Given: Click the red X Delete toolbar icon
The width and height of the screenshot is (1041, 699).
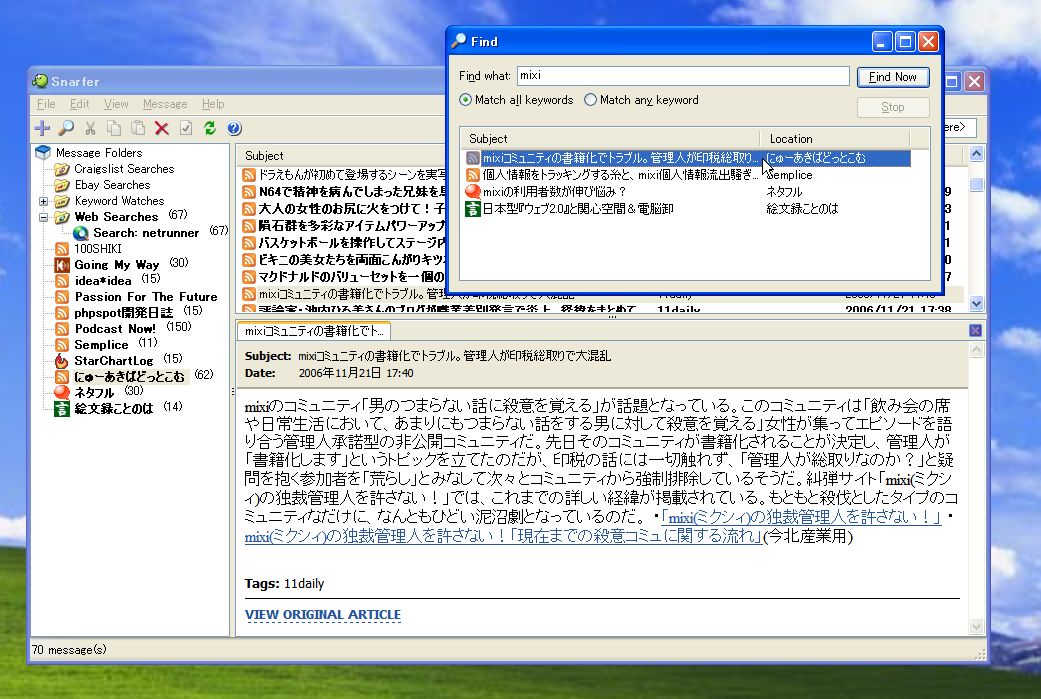Looking at the screenshot, I should click(162, 128).
